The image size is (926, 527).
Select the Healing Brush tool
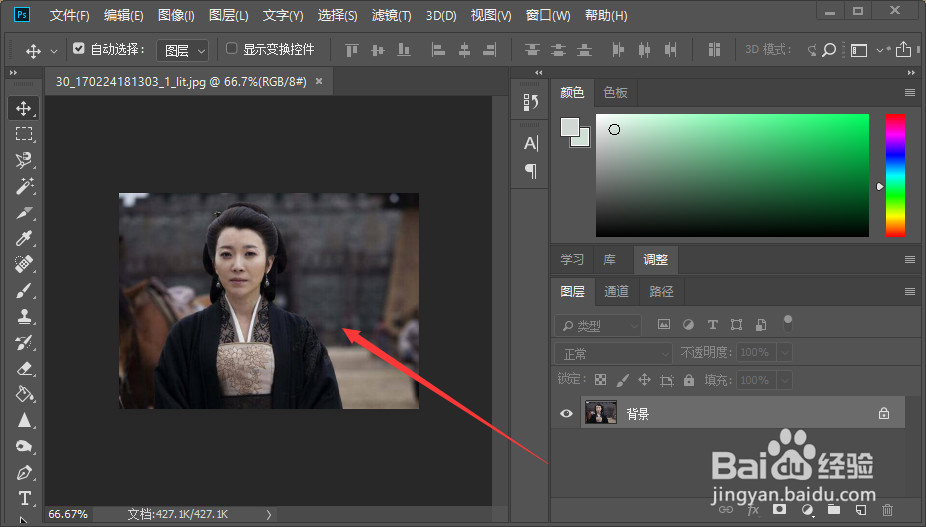click(24, 264)
